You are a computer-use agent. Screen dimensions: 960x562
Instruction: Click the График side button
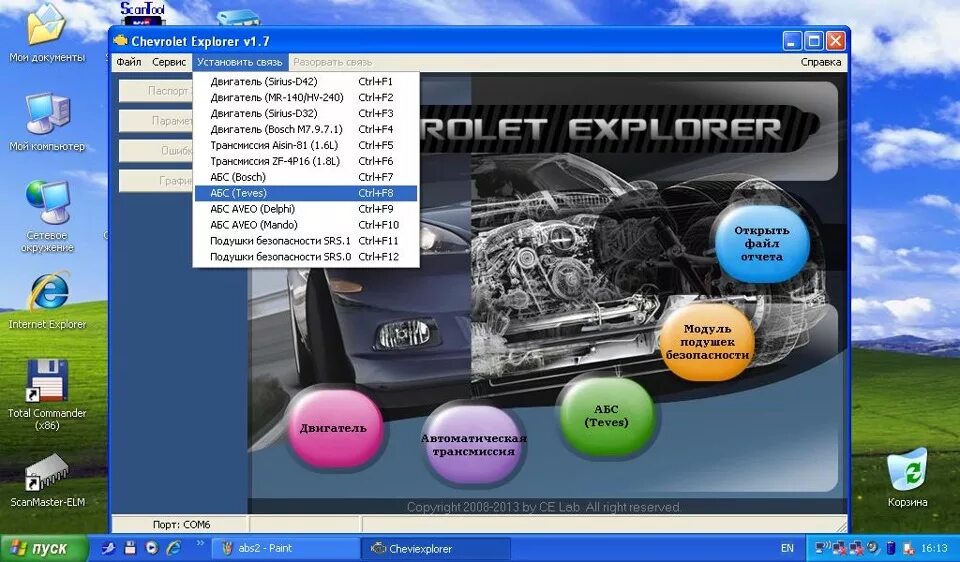coord(156,181)
